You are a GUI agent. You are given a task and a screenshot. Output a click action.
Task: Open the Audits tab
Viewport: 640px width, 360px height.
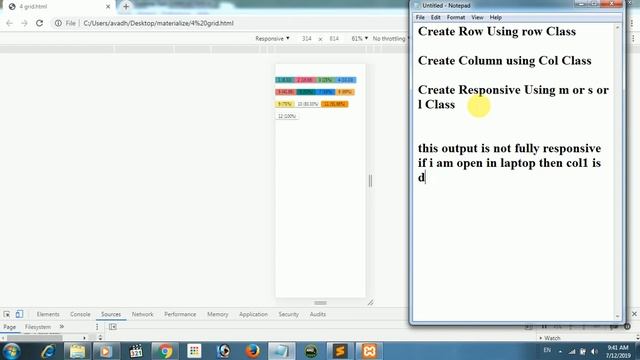pyautogui.click(x=318, y=314)
